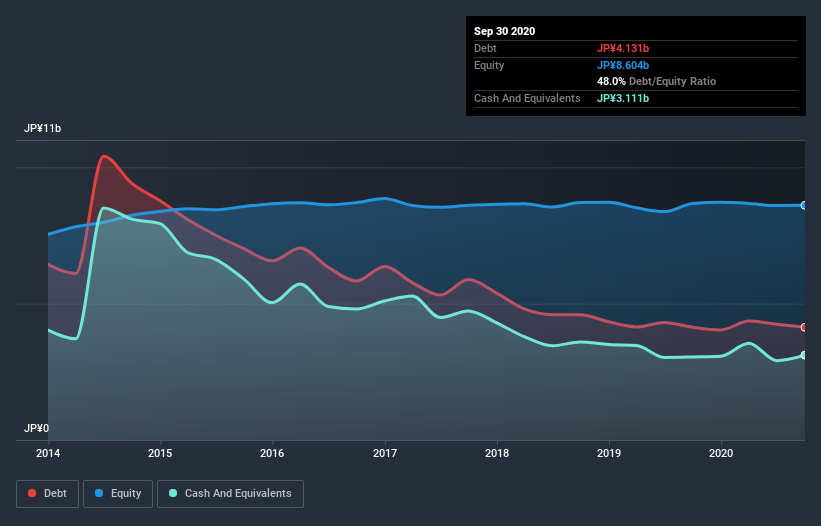Screen dimensions: 821x526
Task: Select the Equity end-point marker on chart
Action: click(804, 205)
